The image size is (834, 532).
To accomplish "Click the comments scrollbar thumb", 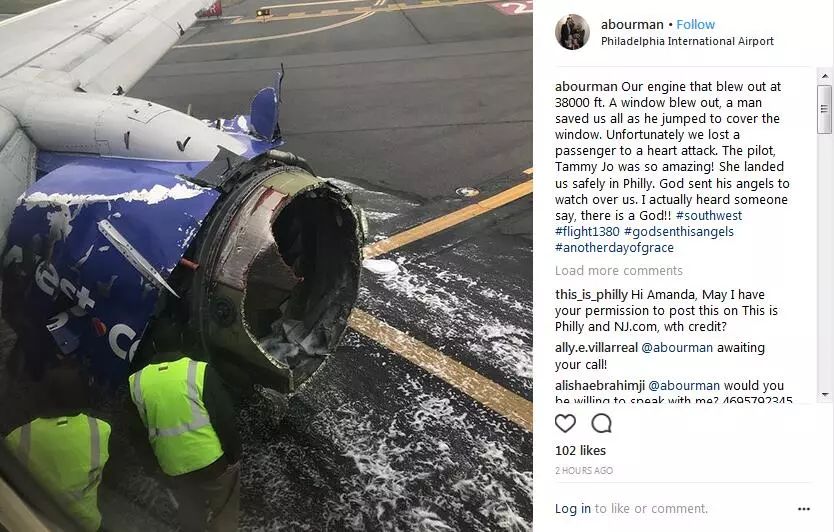I will click(x=825, y=109).
